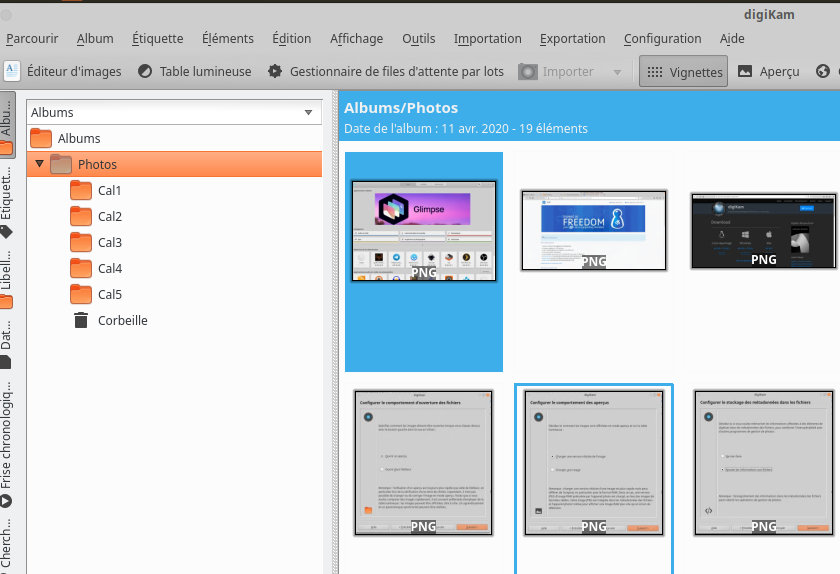Screen dimensions: 840x574
Task: Switch to Aperçu preview mode
Action: click(769, 71)
